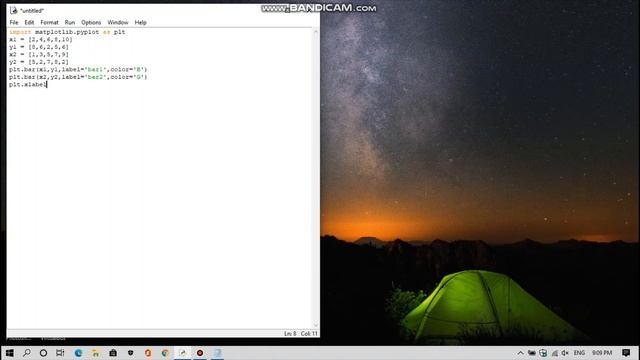Image resolution: width=640 pixels, height=360 pixels.
Task: Click the plt.bar line with label 'bar1'
Action: [78, 69]
